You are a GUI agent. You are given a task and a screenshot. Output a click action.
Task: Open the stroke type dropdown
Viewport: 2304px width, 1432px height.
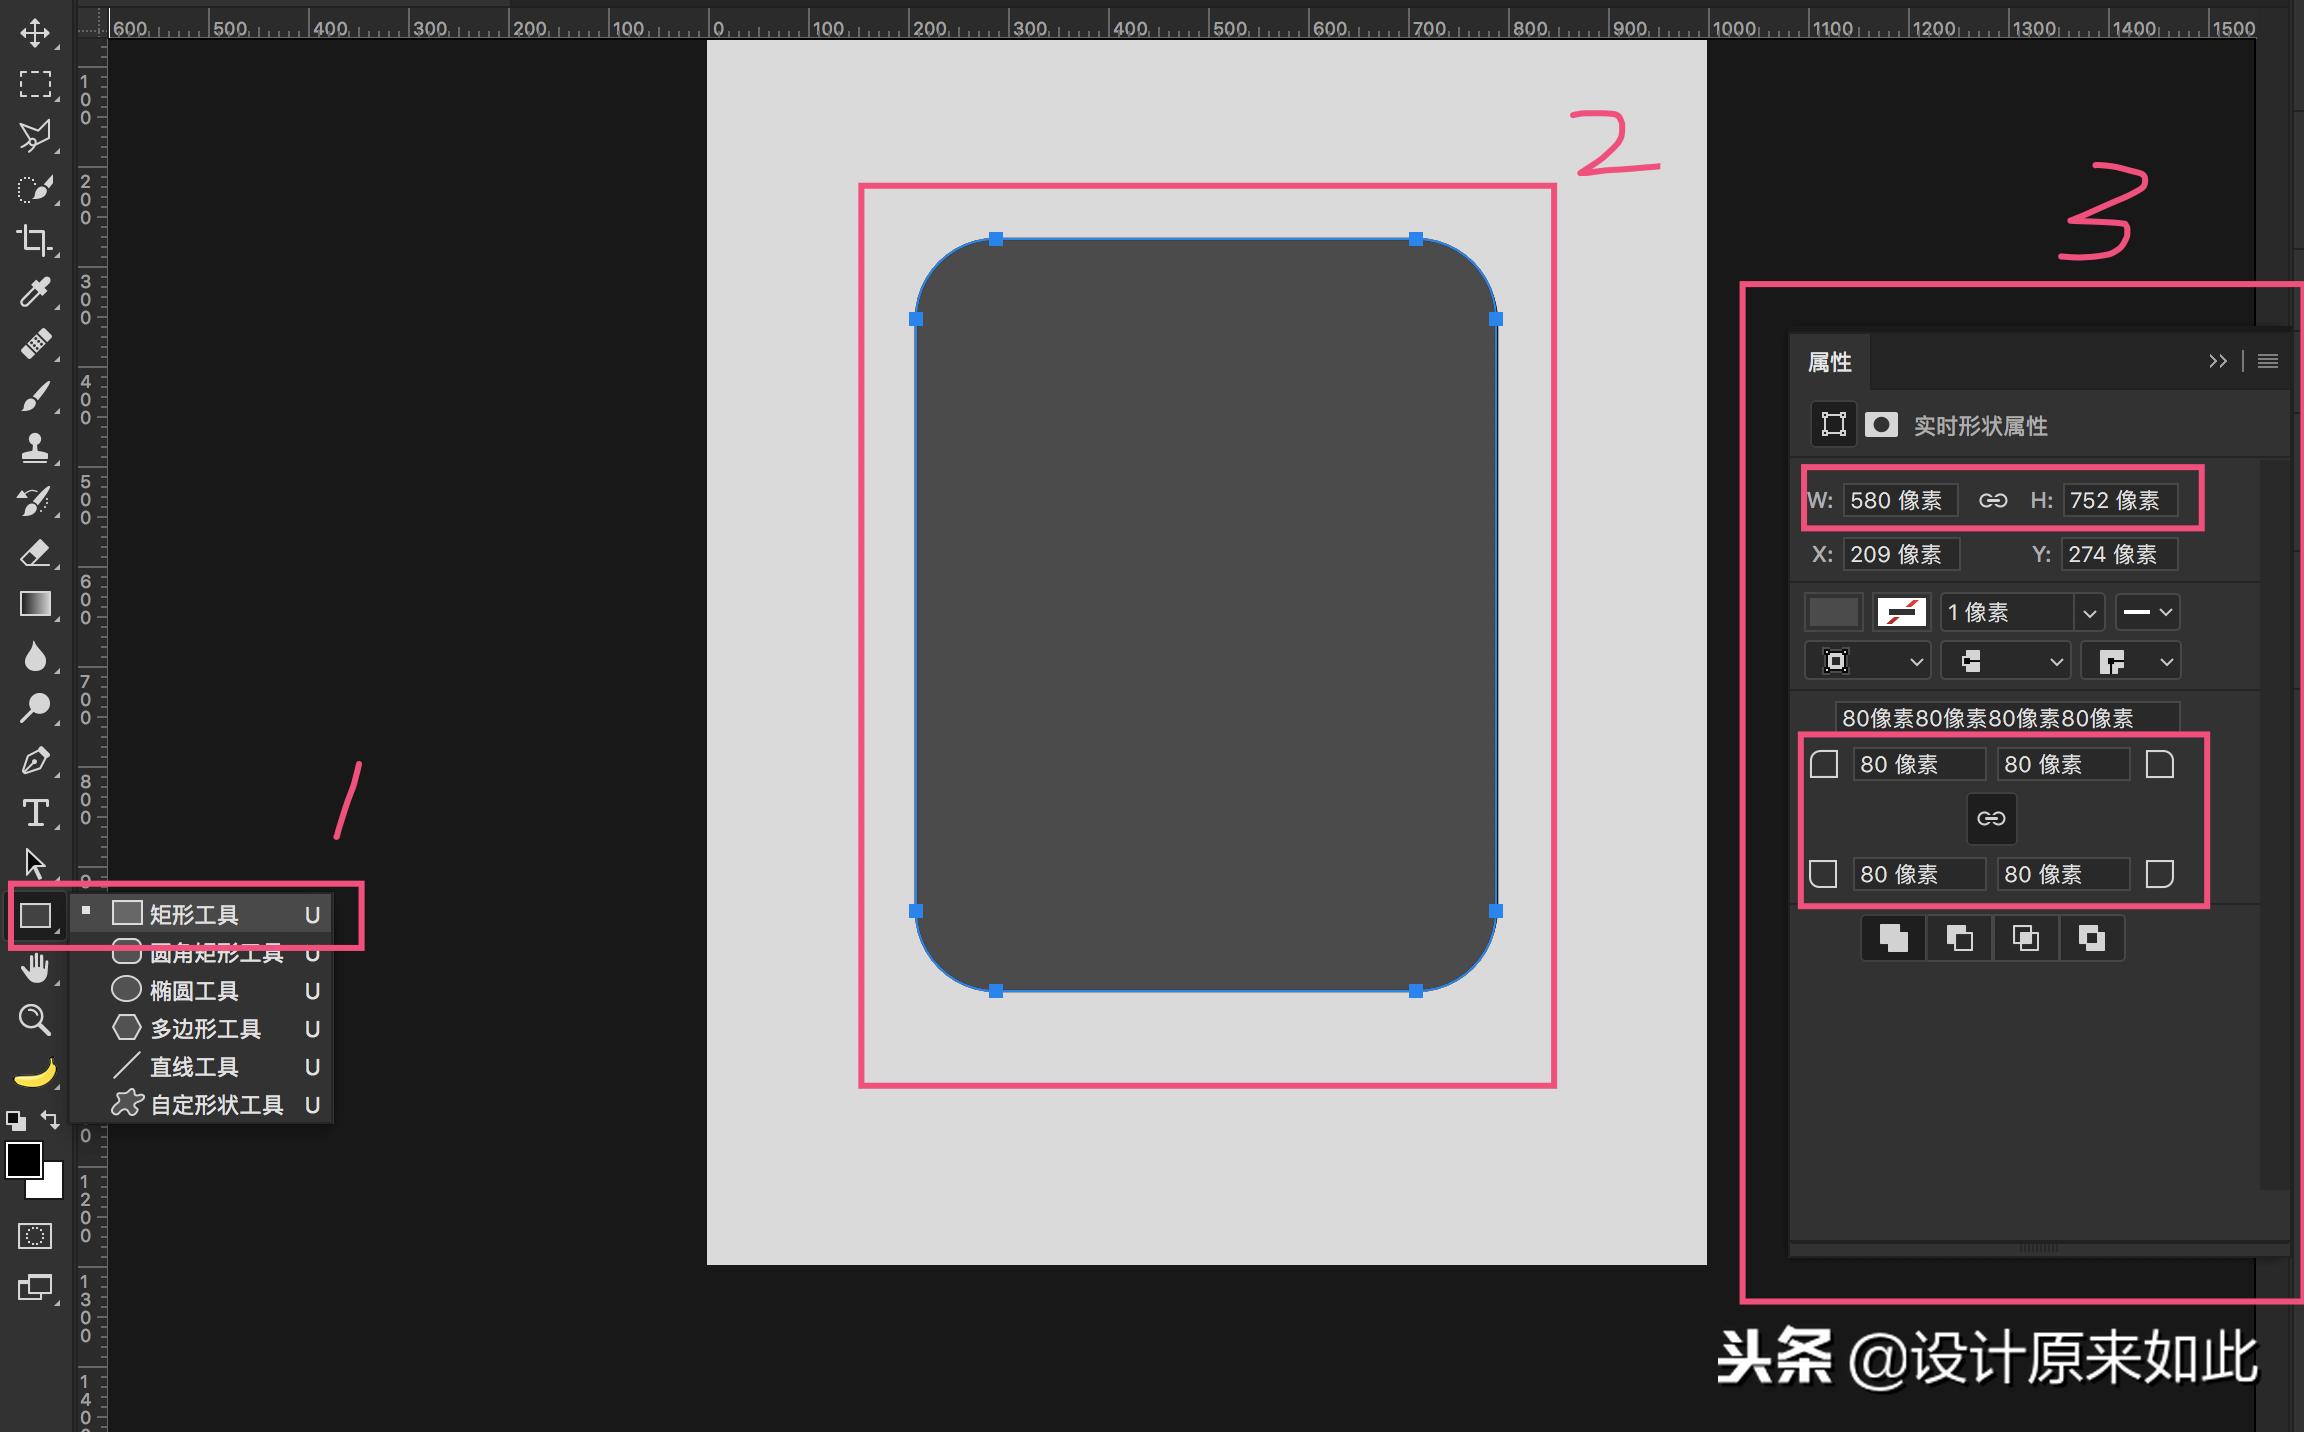[2147, 611]
